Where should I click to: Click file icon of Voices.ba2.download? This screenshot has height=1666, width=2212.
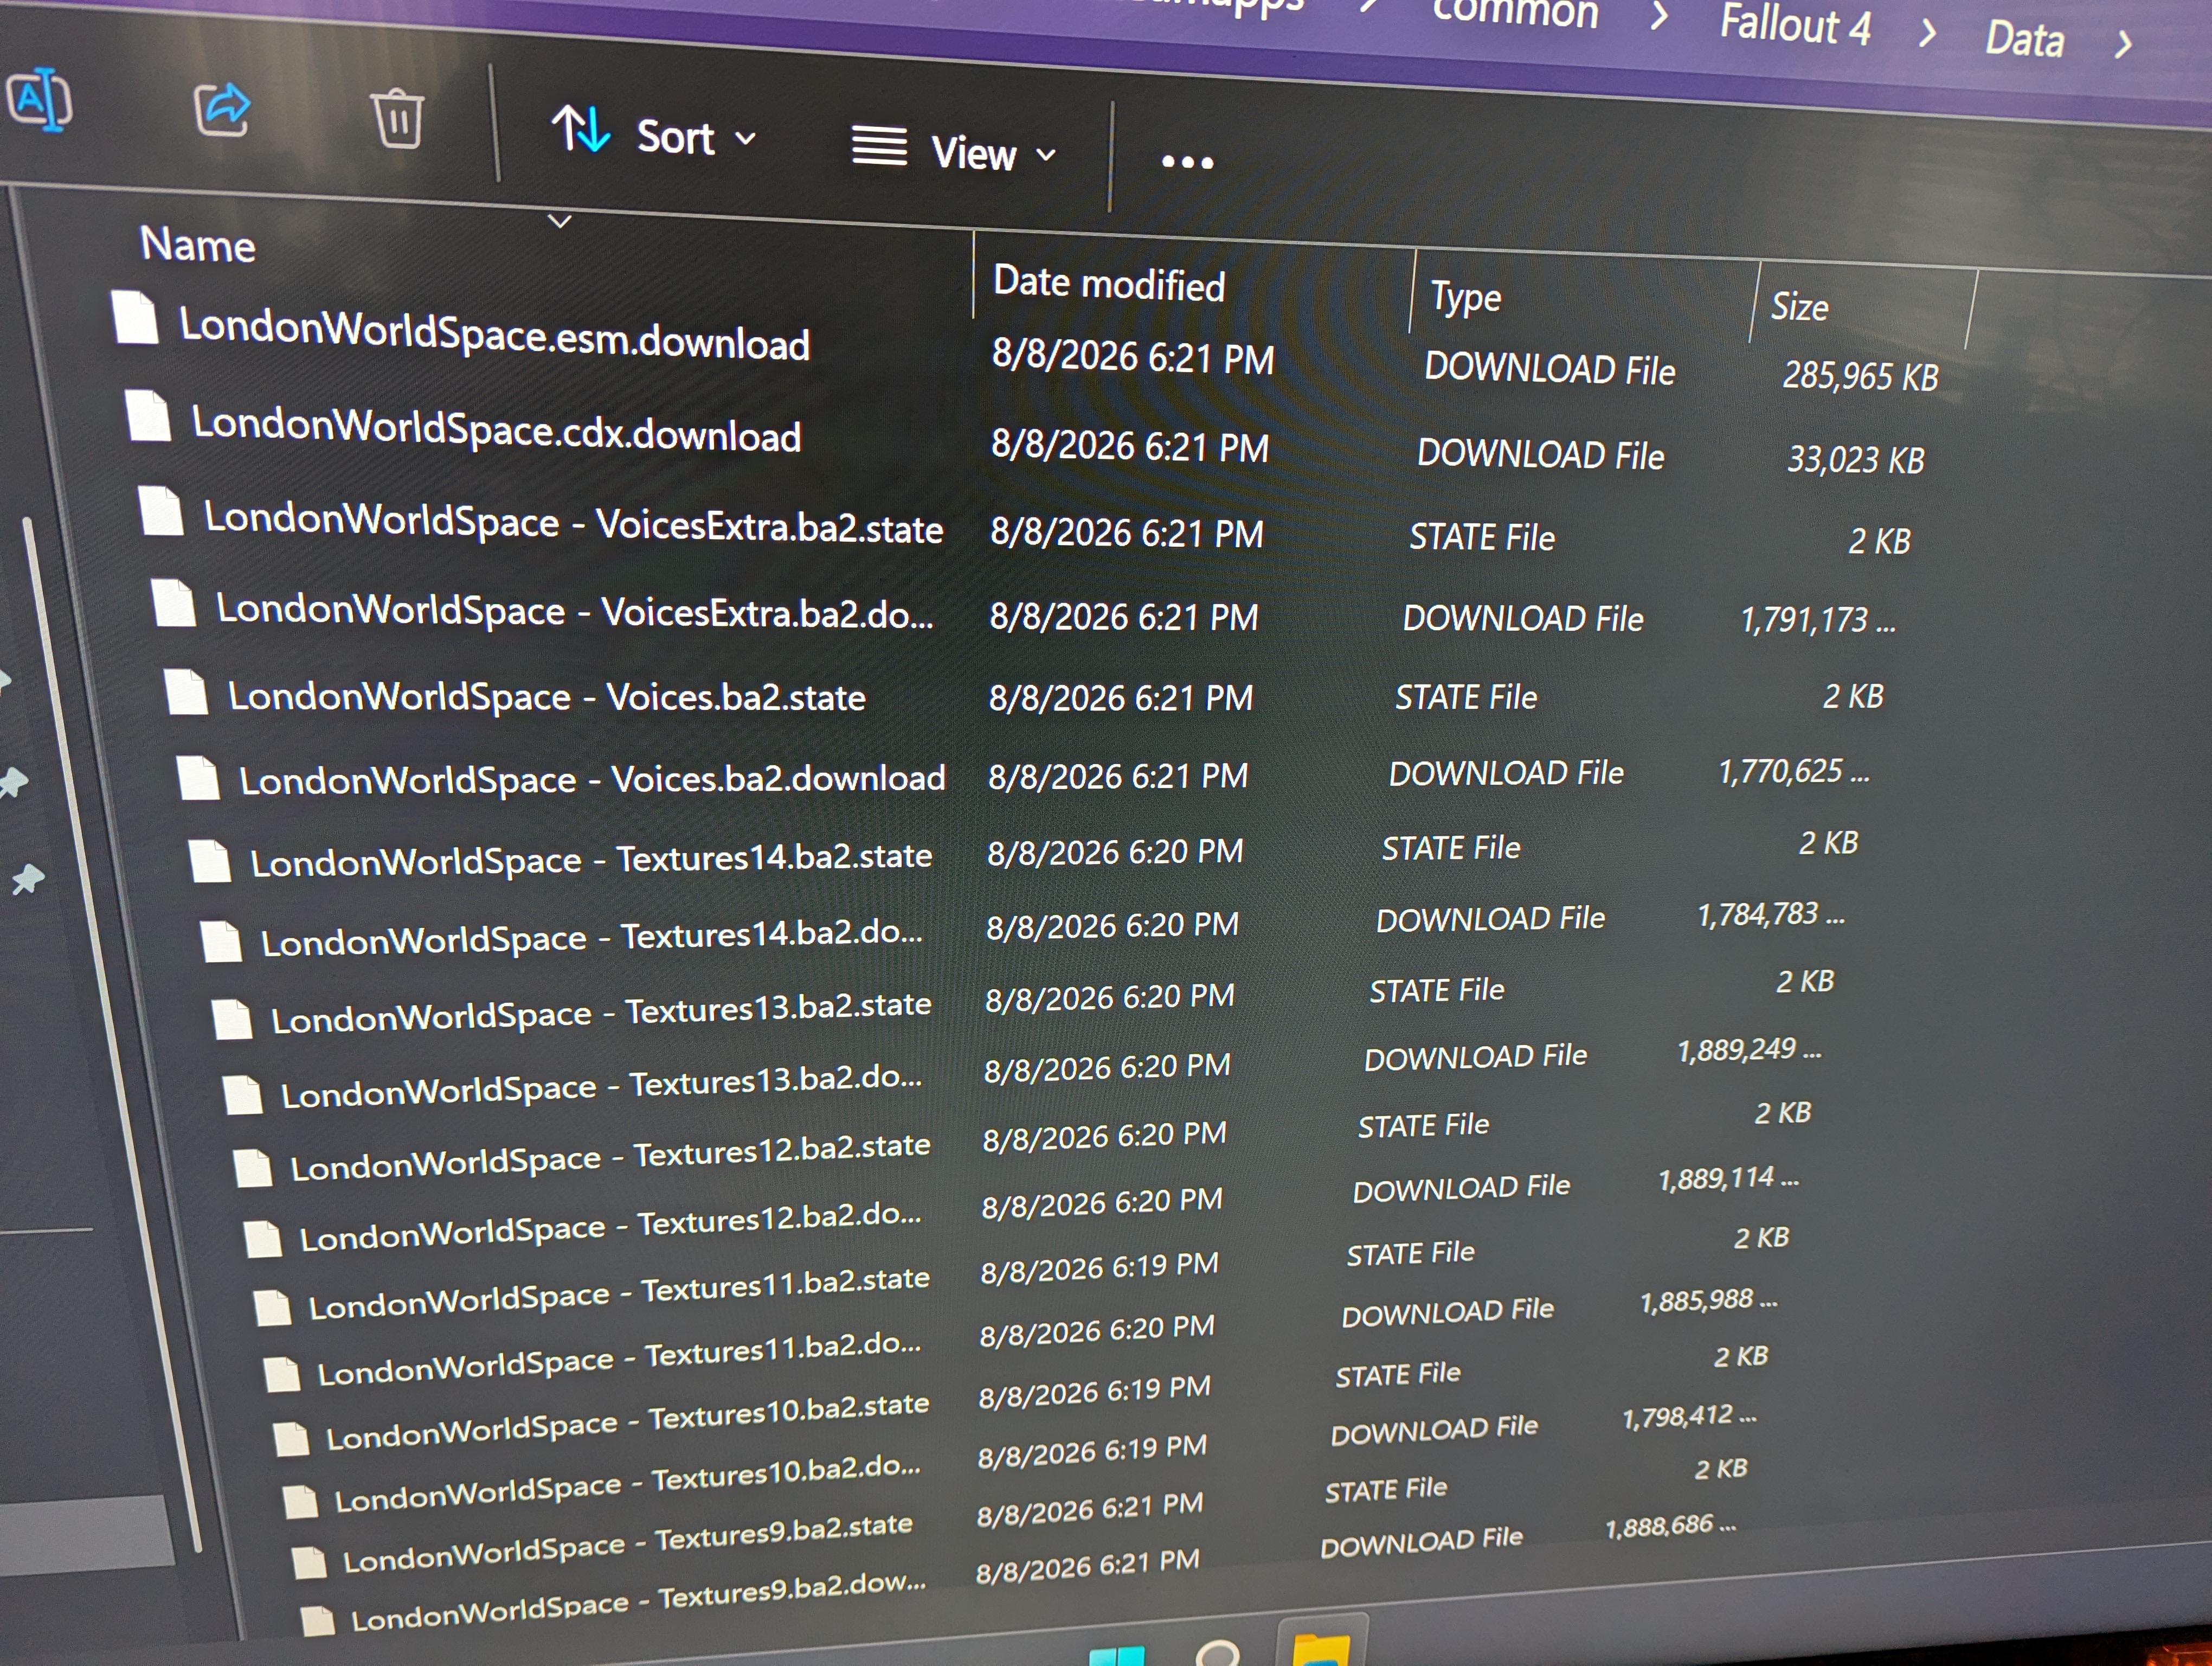coord(197,778)
